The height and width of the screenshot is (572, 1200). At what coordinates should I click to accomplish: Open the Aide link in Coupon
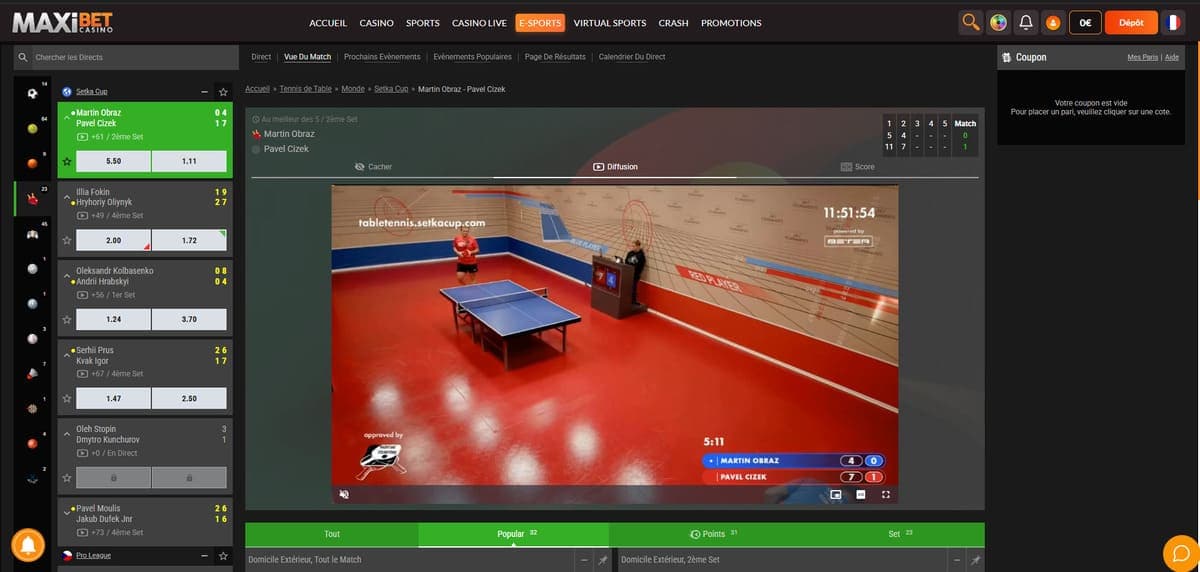click(x=1172, y=57)
